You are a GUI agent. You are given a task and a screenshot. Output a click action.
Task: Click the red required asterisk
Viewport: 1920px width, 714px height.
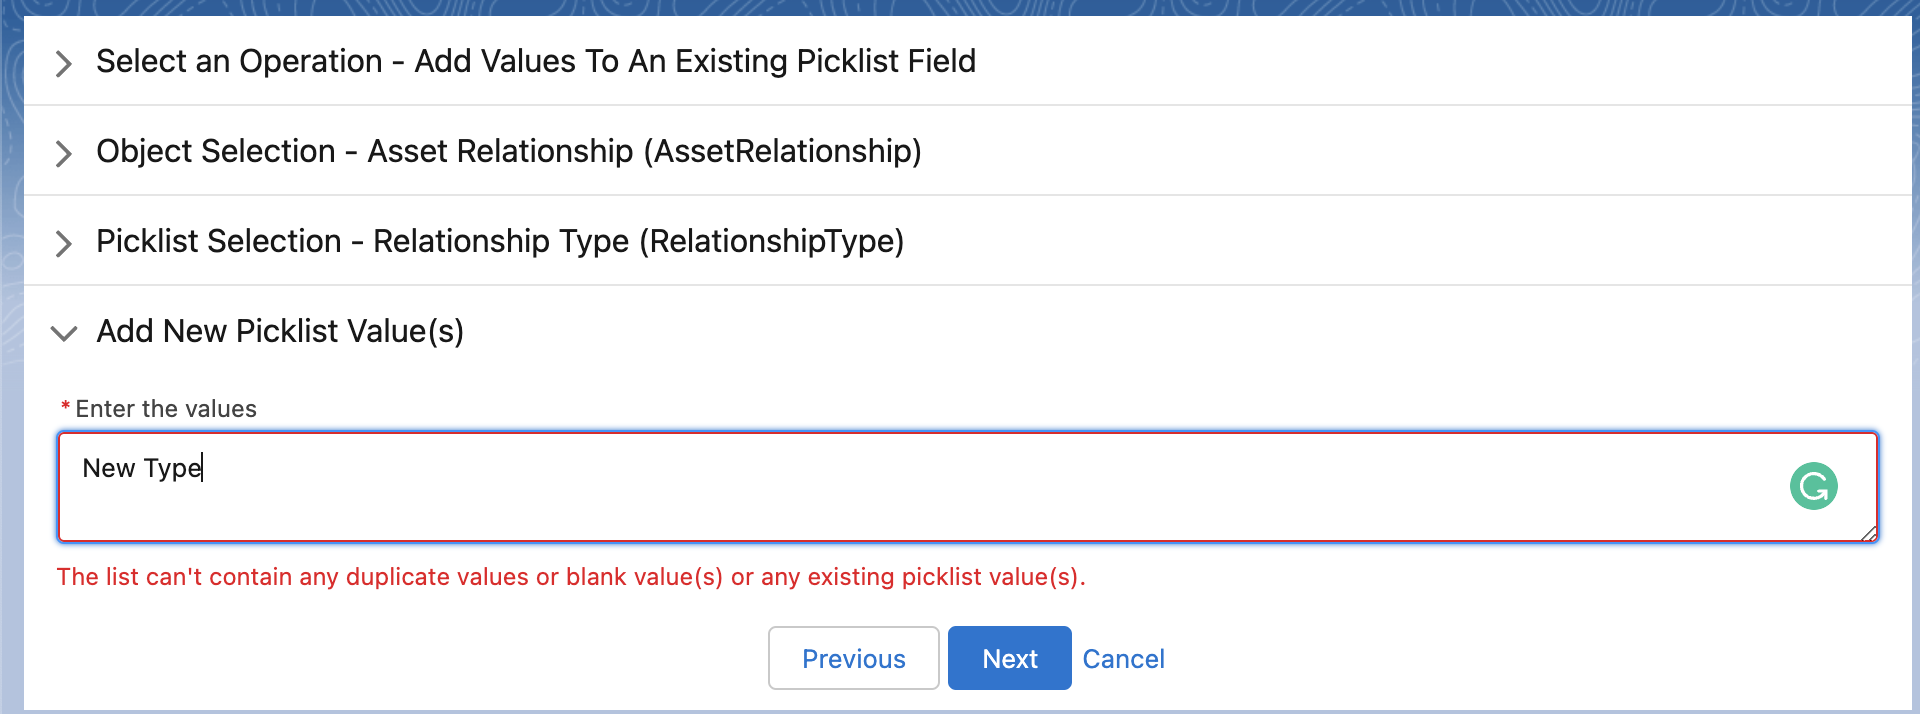point(65,408)
